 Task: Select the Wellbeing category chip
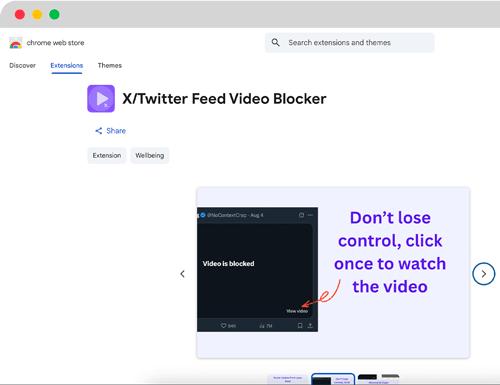coord(150,155)
